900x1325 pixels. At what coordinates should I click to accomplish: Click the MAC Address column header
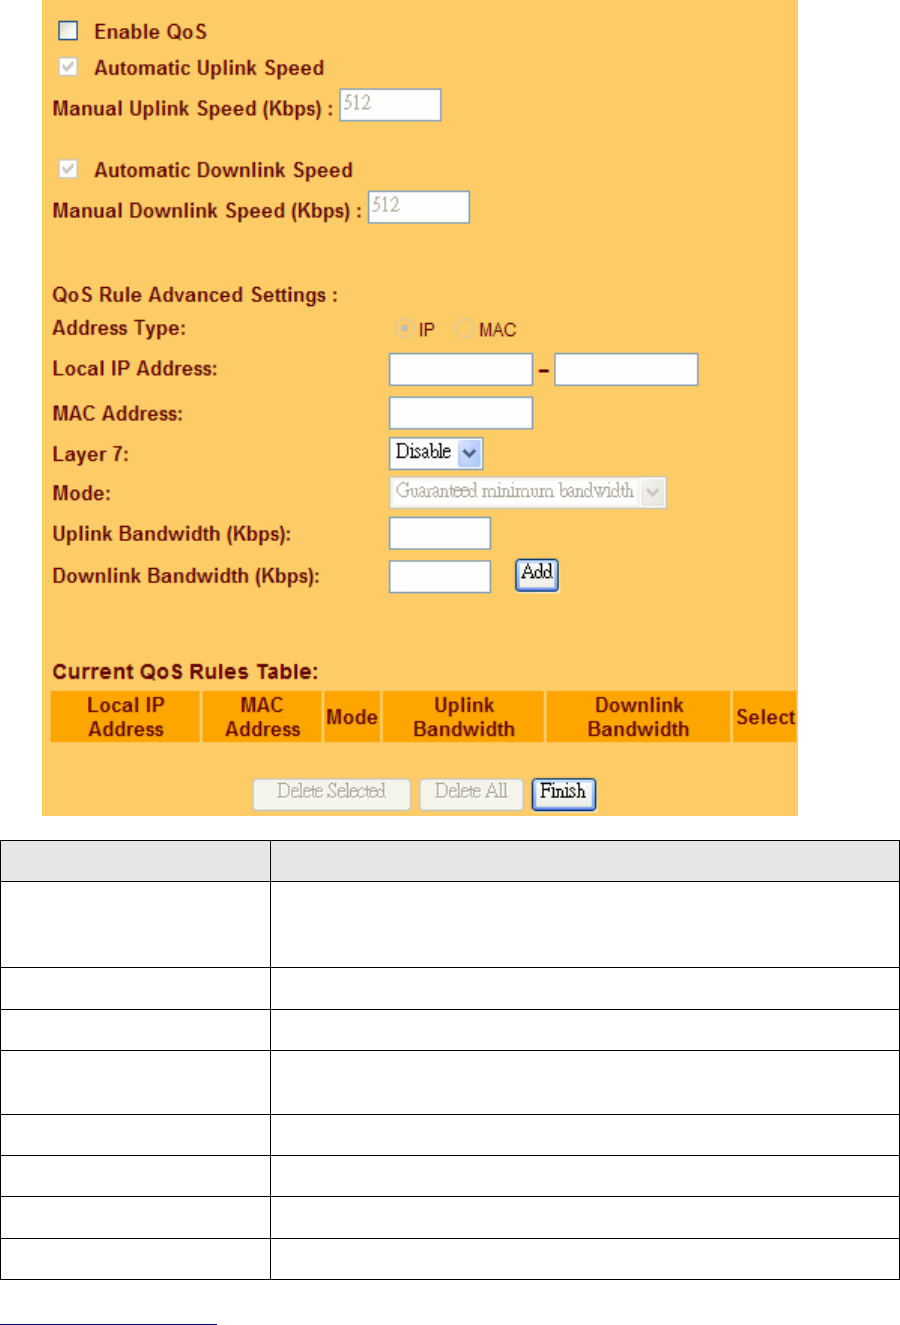coord(262,717)
